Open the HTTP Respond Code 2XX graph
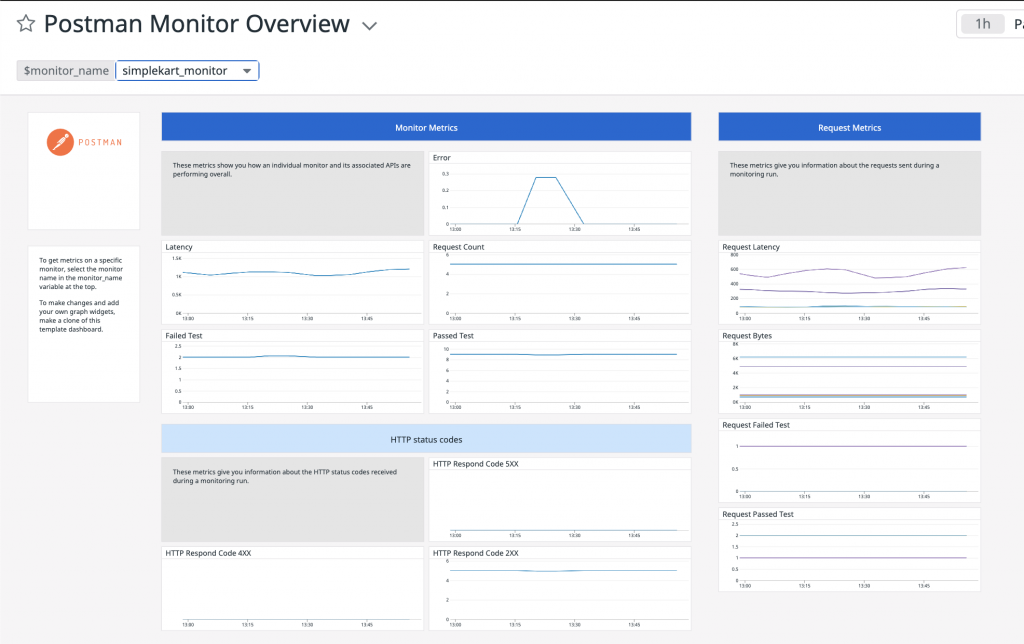The image size is (1024, 644). 560,588
